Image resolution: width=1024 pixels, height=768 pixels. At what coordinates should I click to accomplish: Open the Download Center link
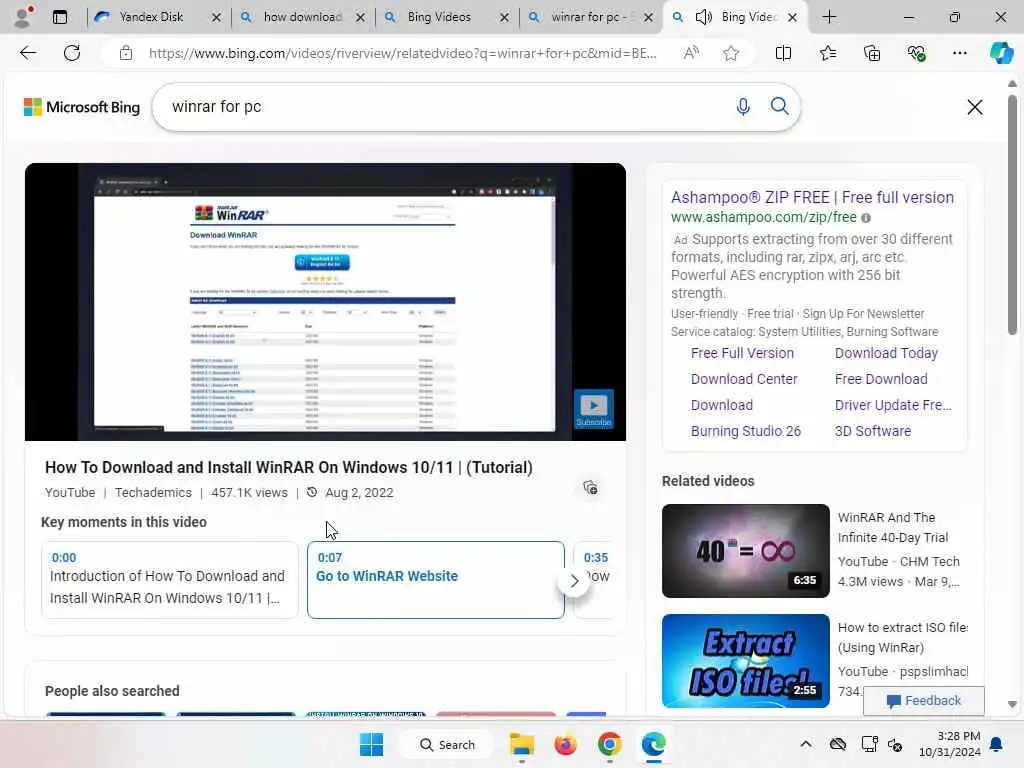click(744, 379)
